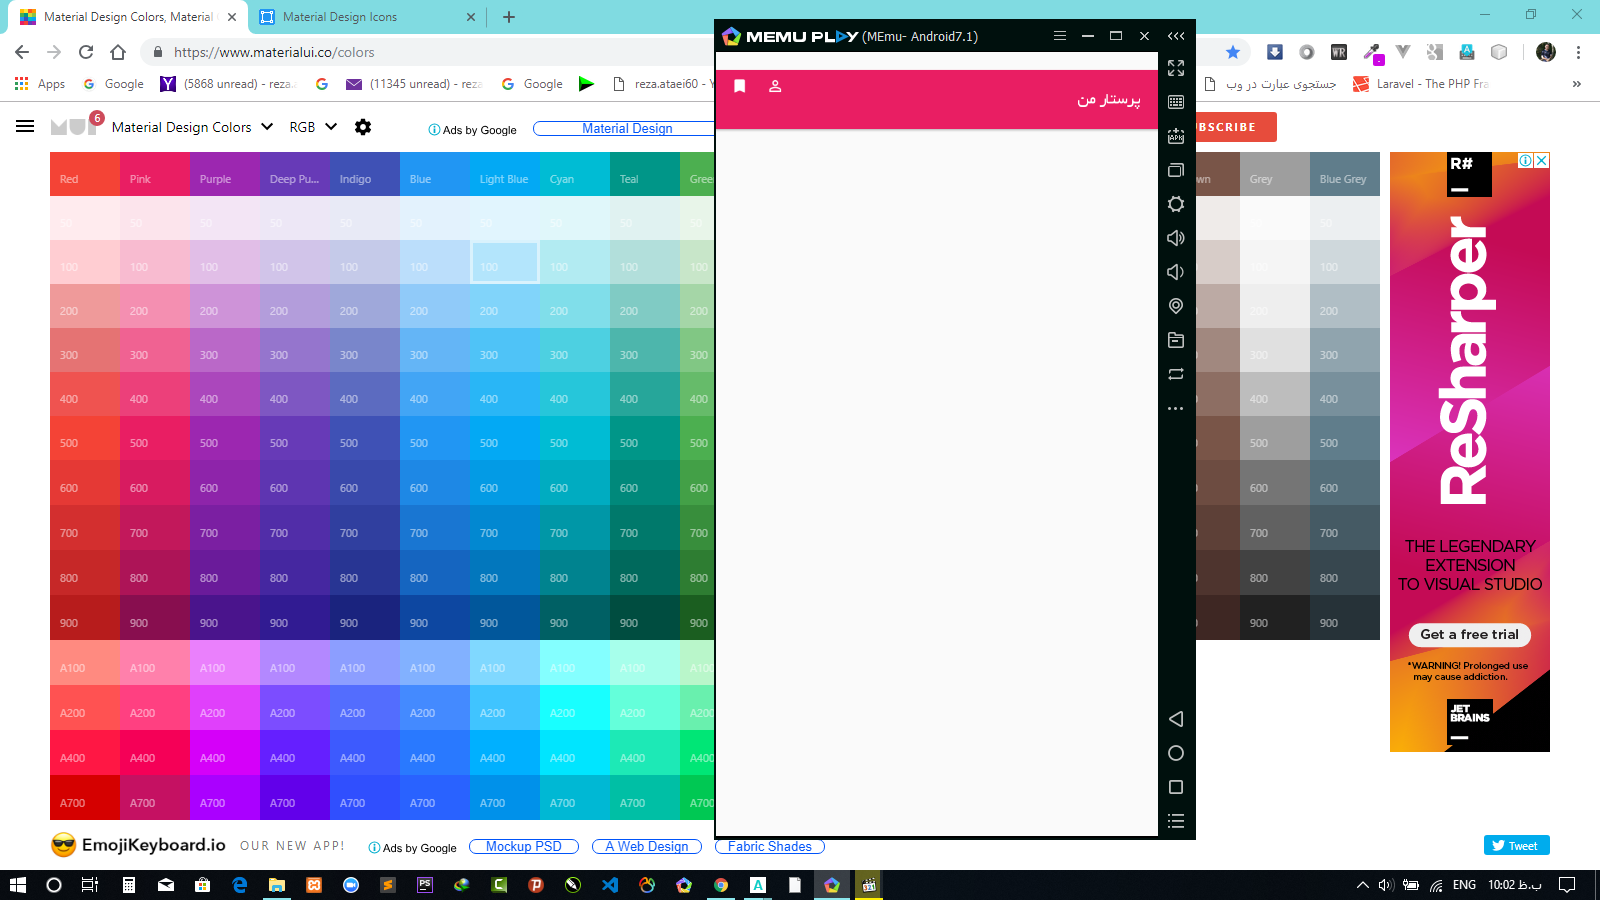The width and height of the screenshot is (1600, 900).
Task: Open MEmu multi-window icon in sidebar
Action: 1176,170
